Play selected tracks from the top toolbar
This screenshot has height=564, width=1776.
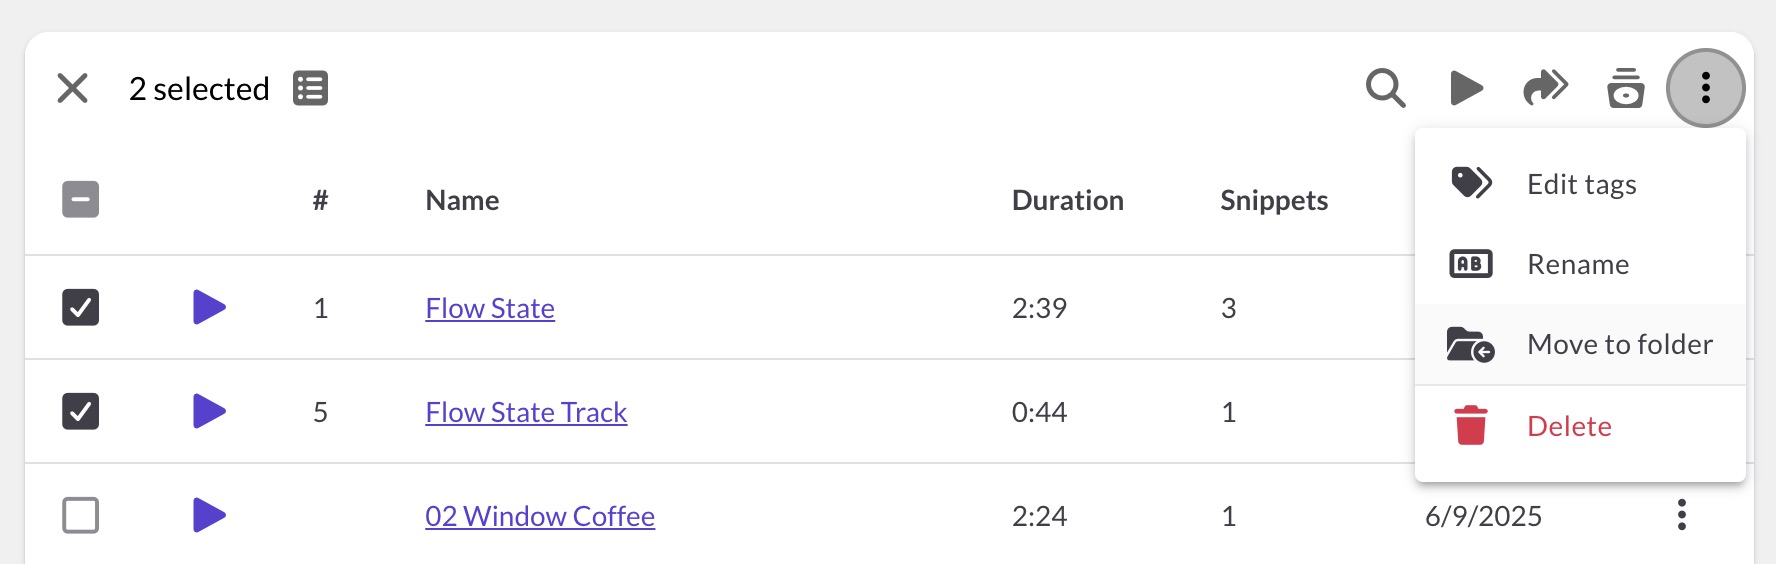point(1466,88)
